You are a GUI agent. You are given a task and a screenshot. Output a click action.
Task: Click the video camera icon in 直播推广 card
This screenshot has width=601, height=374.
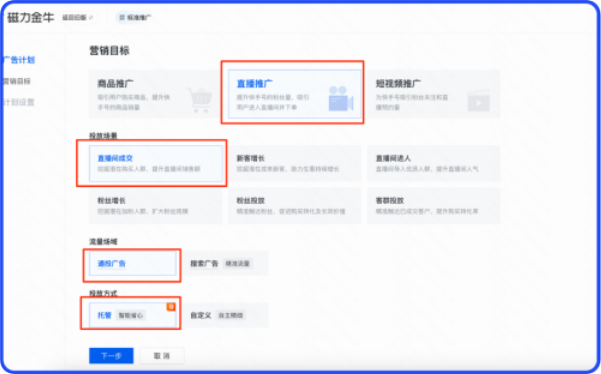tap(340, 99)
